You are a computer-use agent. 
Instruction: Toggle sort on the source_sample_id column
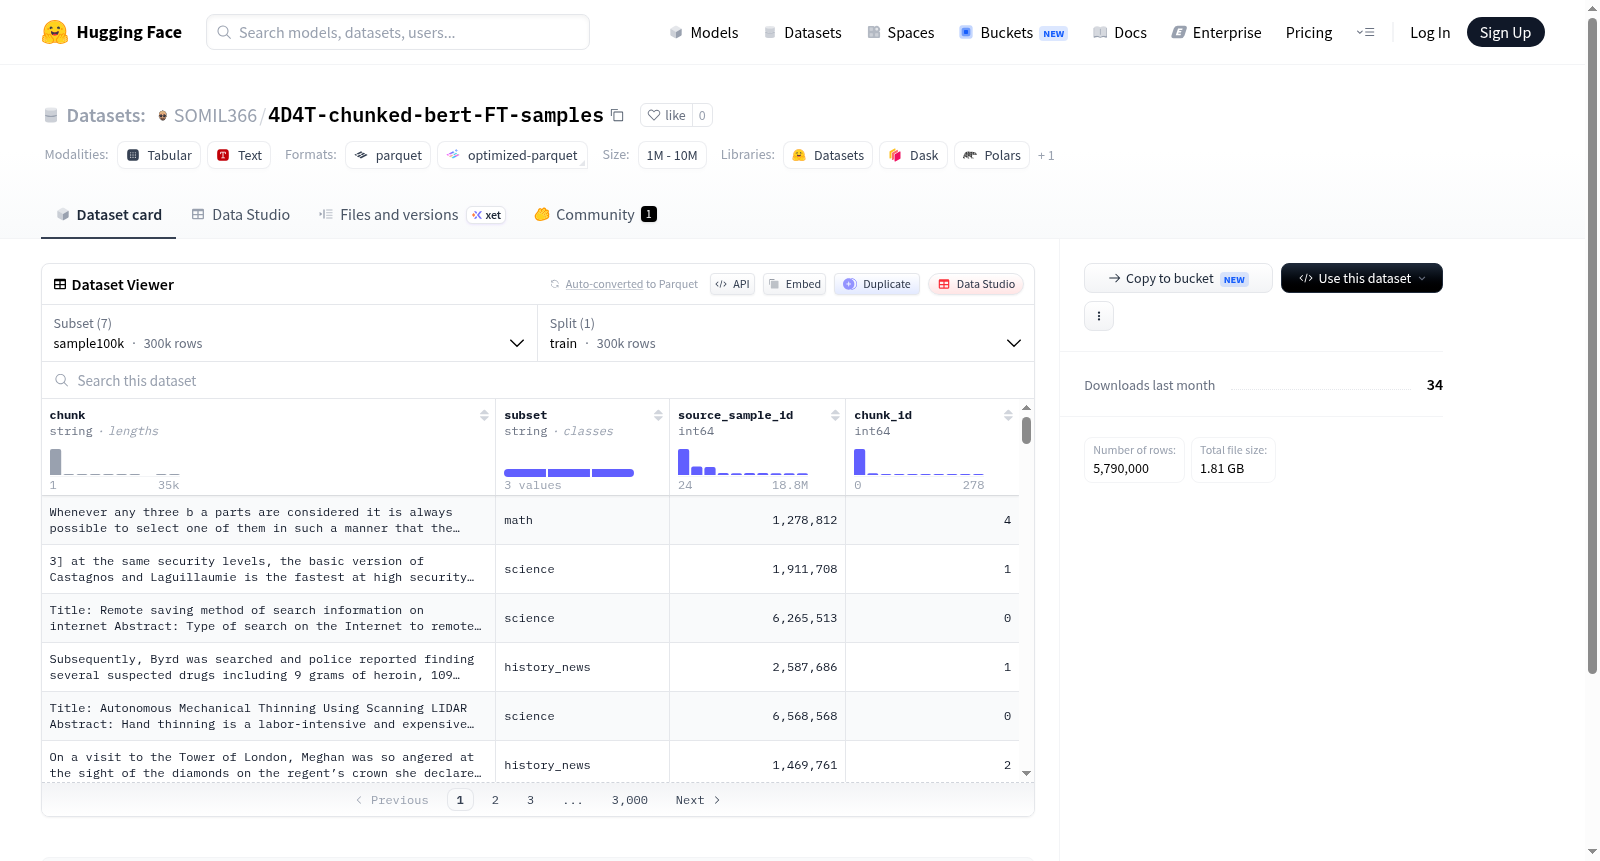pyautogui.click(x=835, y=415)
